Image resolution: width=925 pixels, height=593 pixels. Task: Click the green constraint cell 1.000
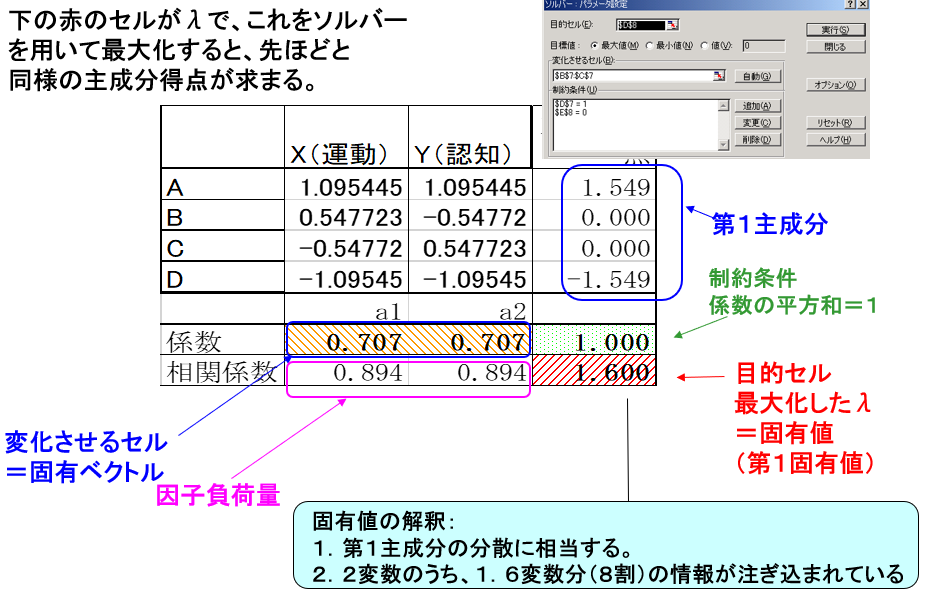tap(595, 340)
